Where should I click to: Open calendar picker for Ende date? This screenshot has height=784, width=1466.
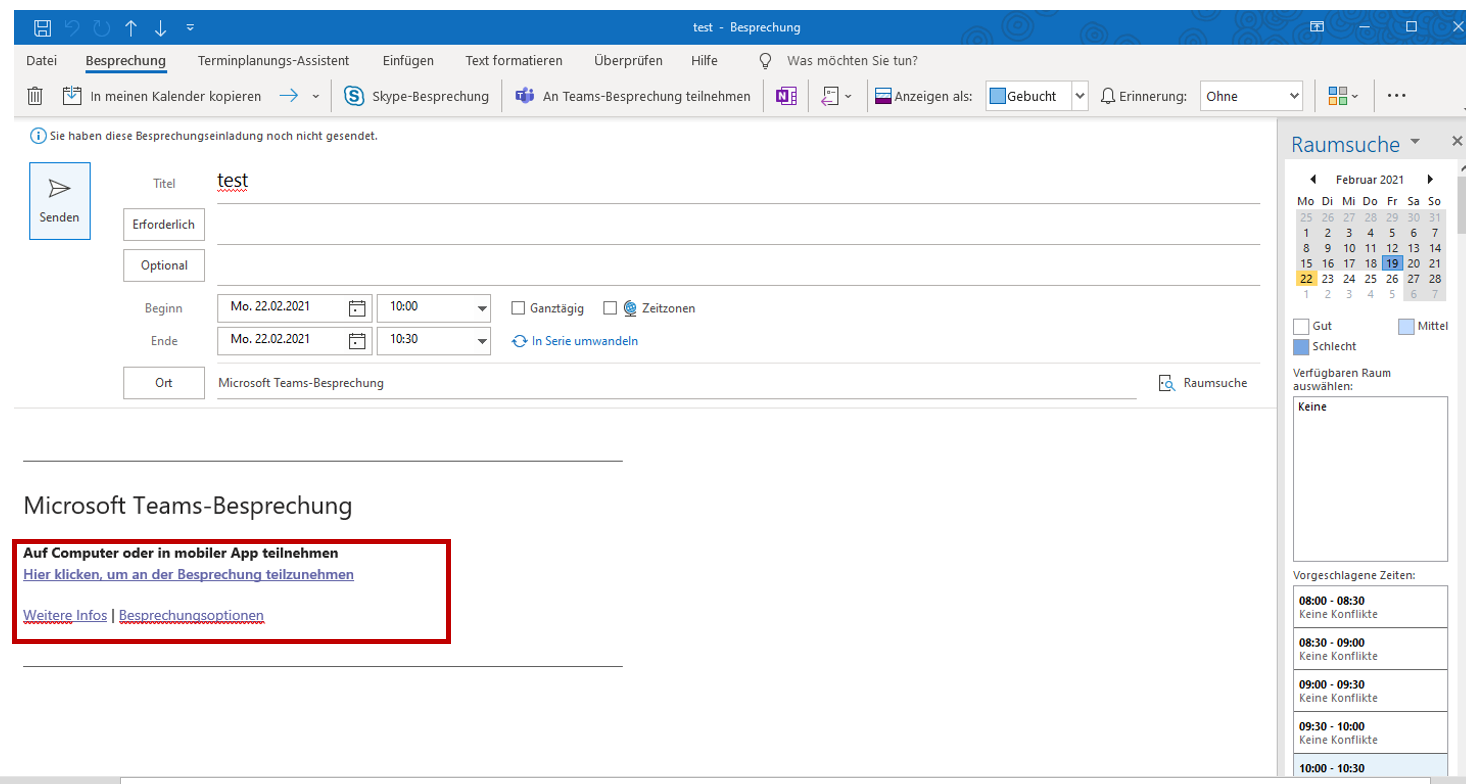point(357,340)
